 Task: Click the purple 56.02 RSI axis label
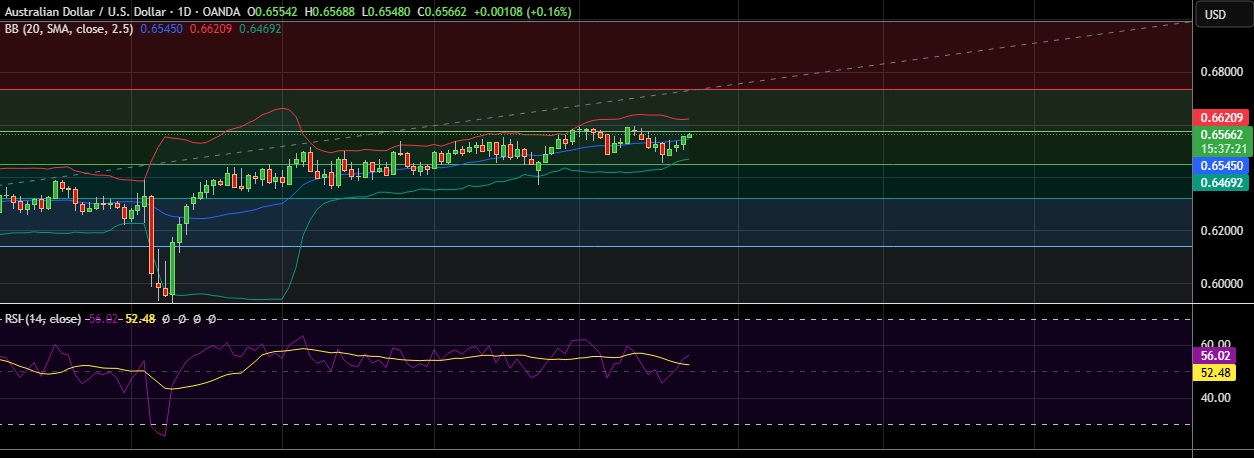click(1215, 355)
